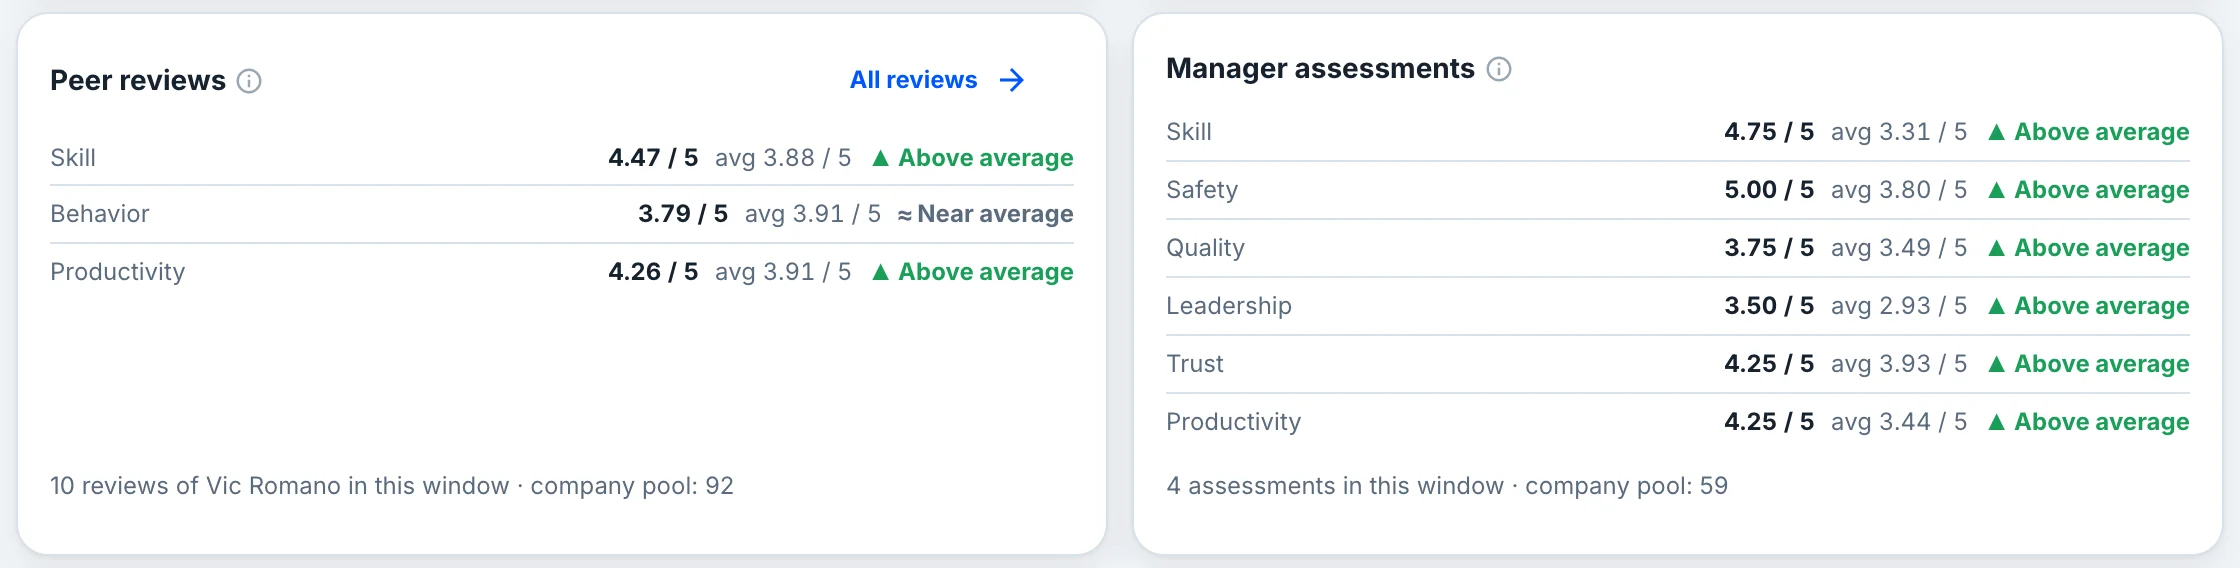This screenshot has height=568, width=2240.
Task: Click avg 3.80 / 5 Safety average
Action: click(x=1899, y=190)
